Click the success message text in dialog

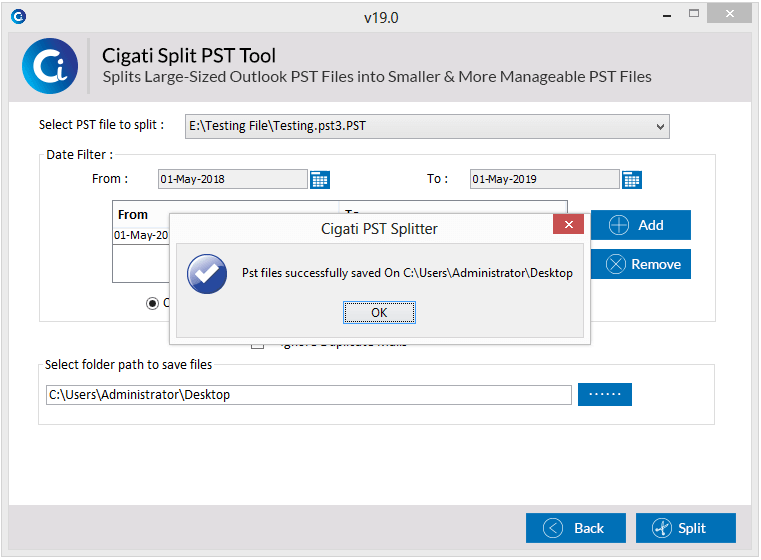pos(407,273)
